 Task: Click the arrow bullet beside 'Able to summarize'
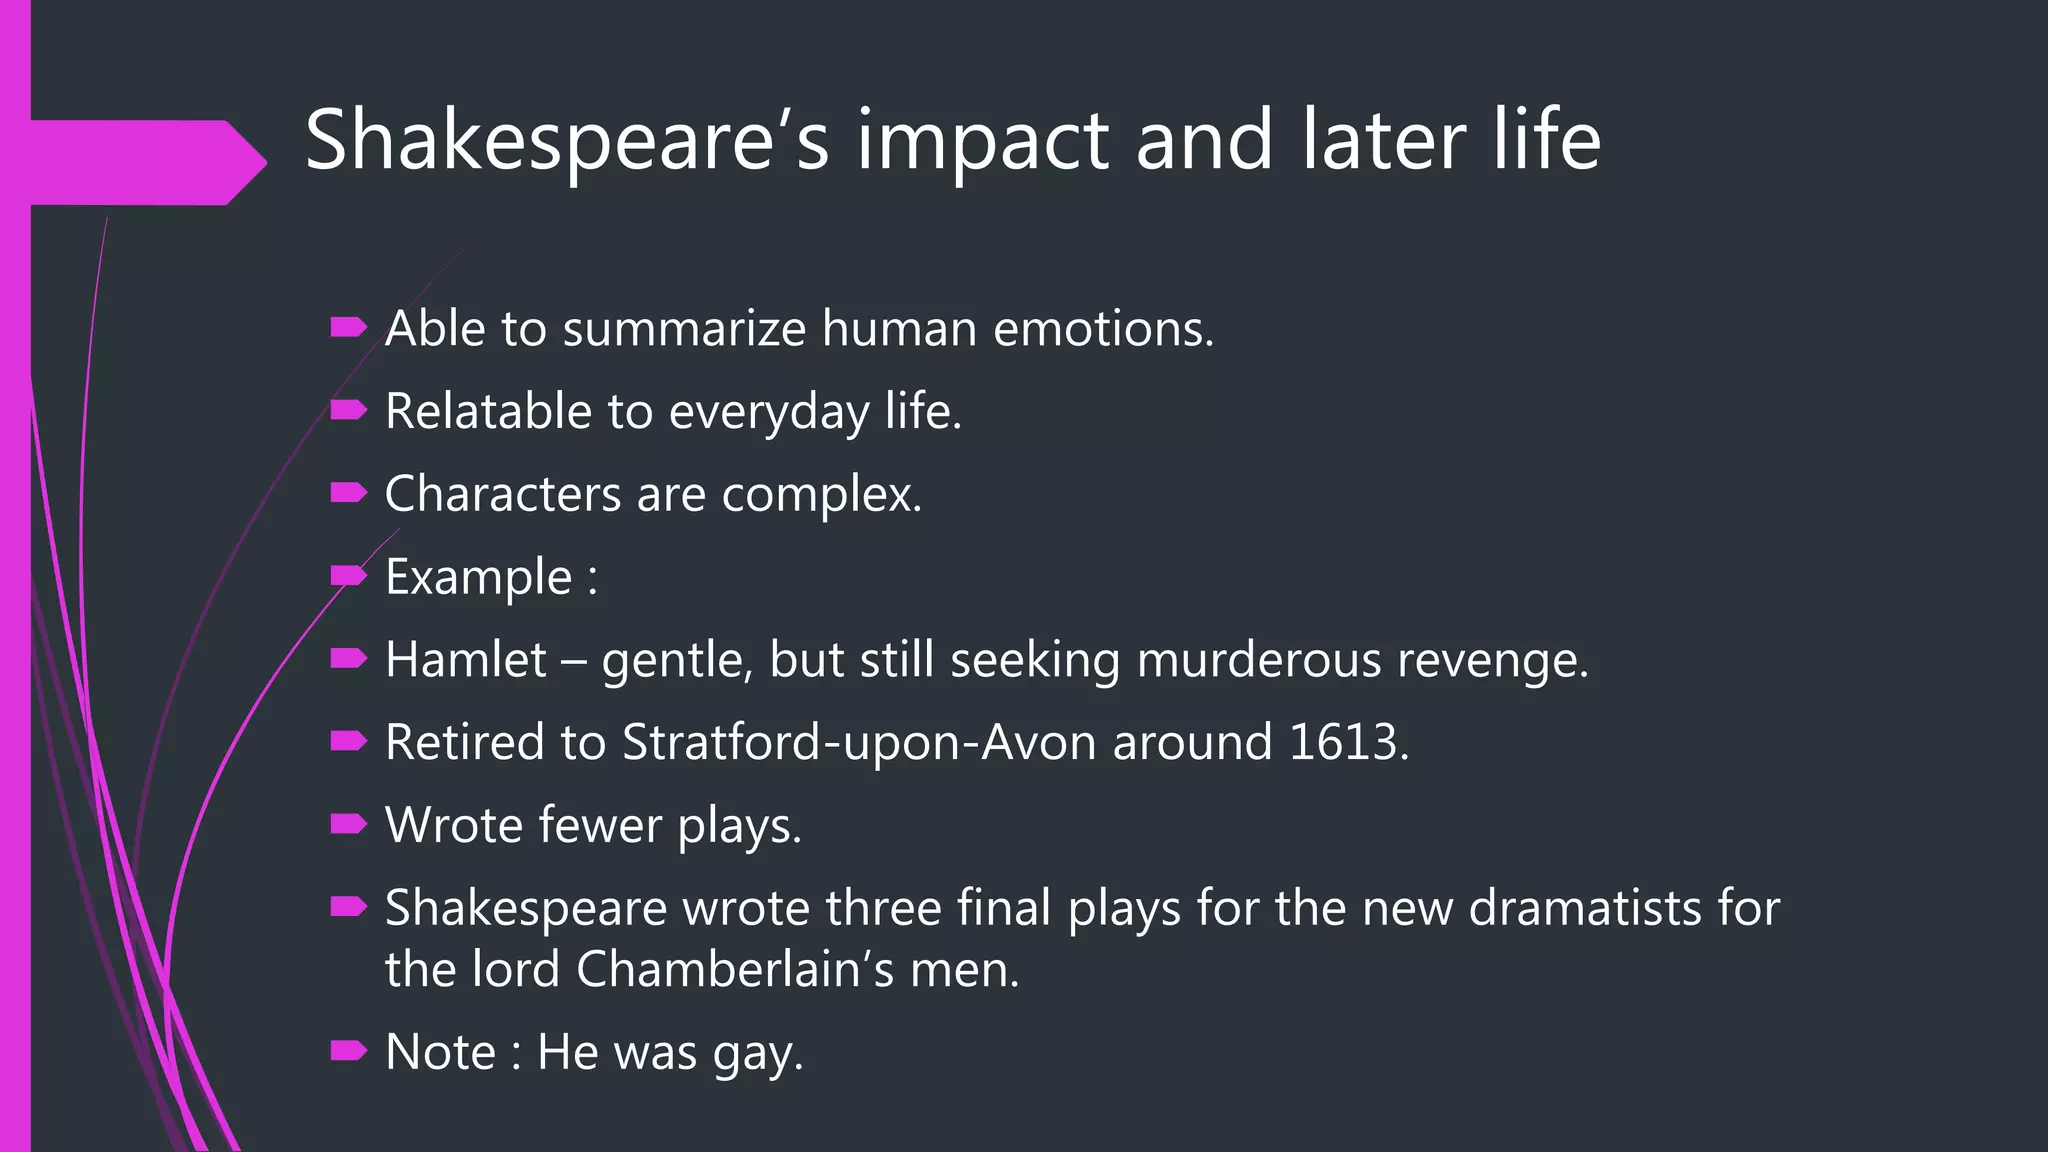point(349,327)
